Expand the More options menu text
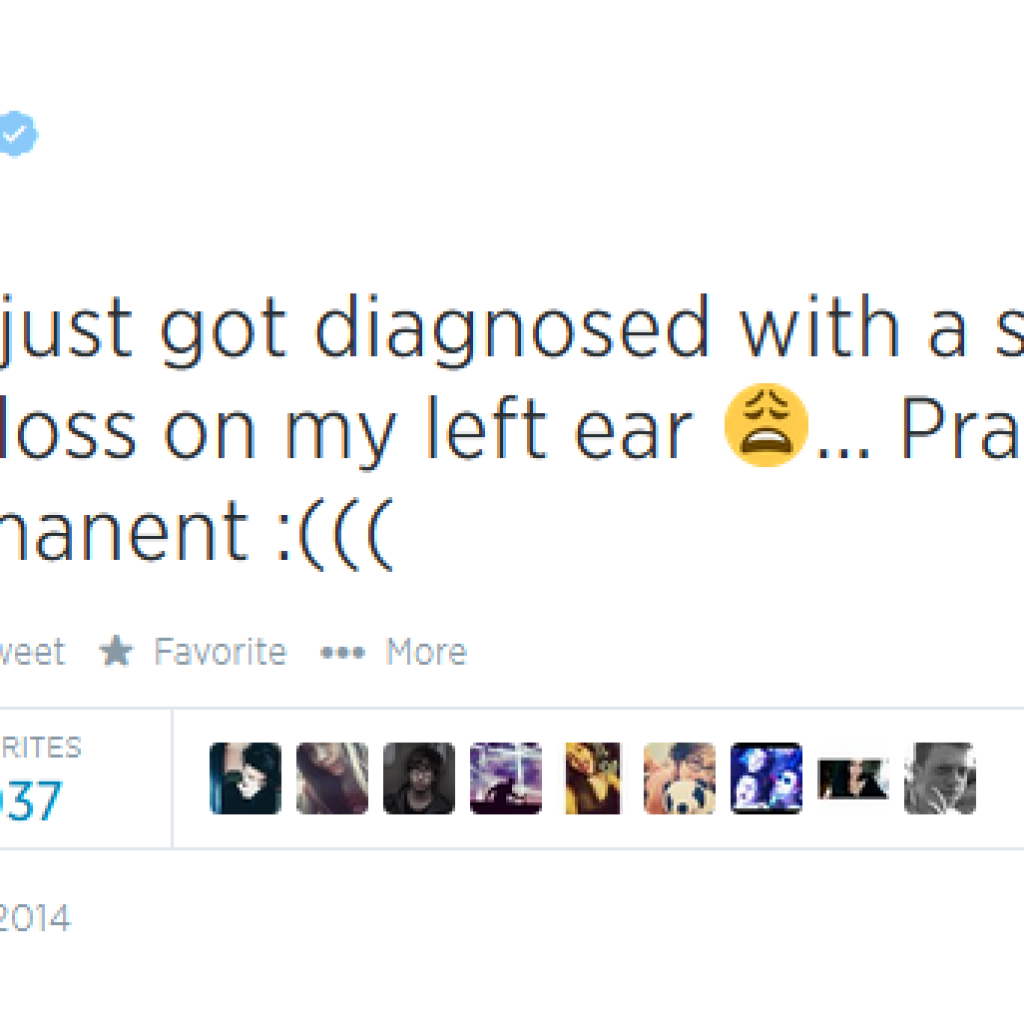The width and height of the screenshot is (1024, 1024). point(426,652)
